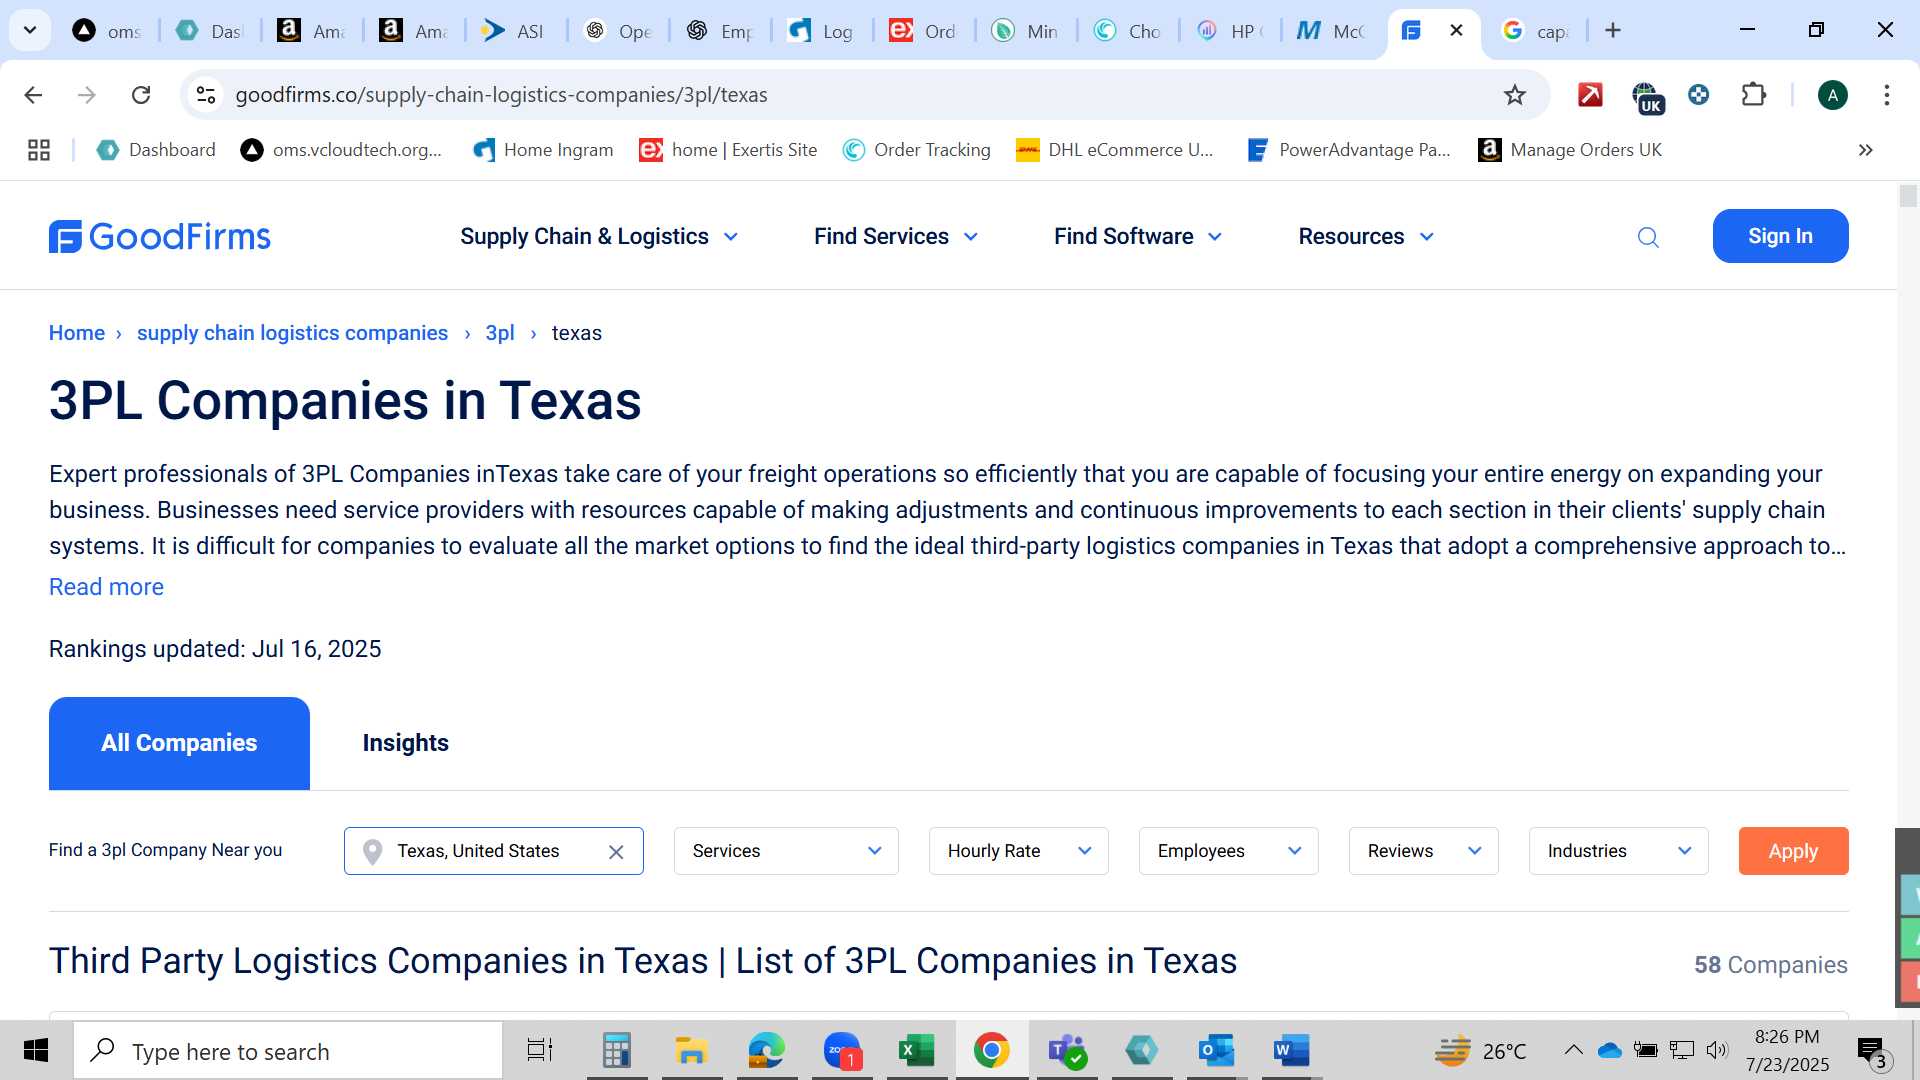The width and height of the screenshot is (1920, 1080).
Task: Open the Order Tracking bookmark
Action: 917,150
